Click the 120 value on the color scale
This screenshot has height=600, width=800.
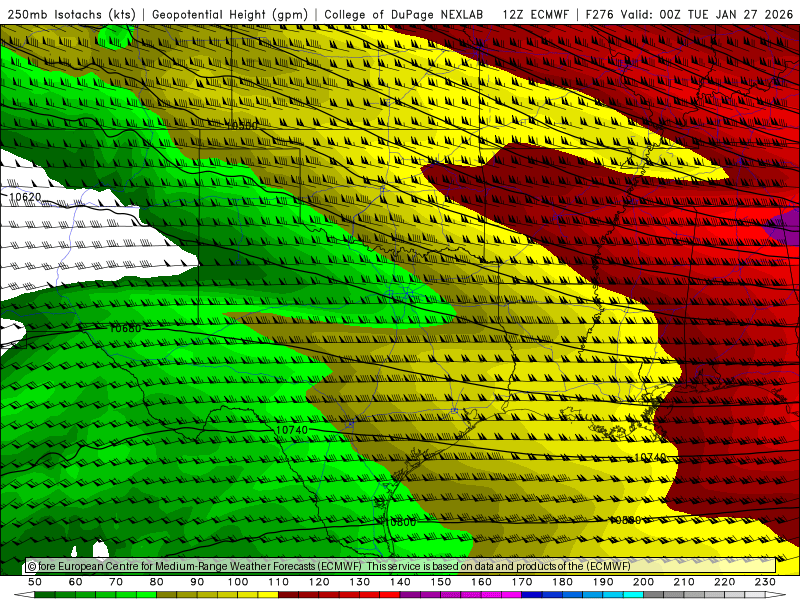(x=319, y=582)
